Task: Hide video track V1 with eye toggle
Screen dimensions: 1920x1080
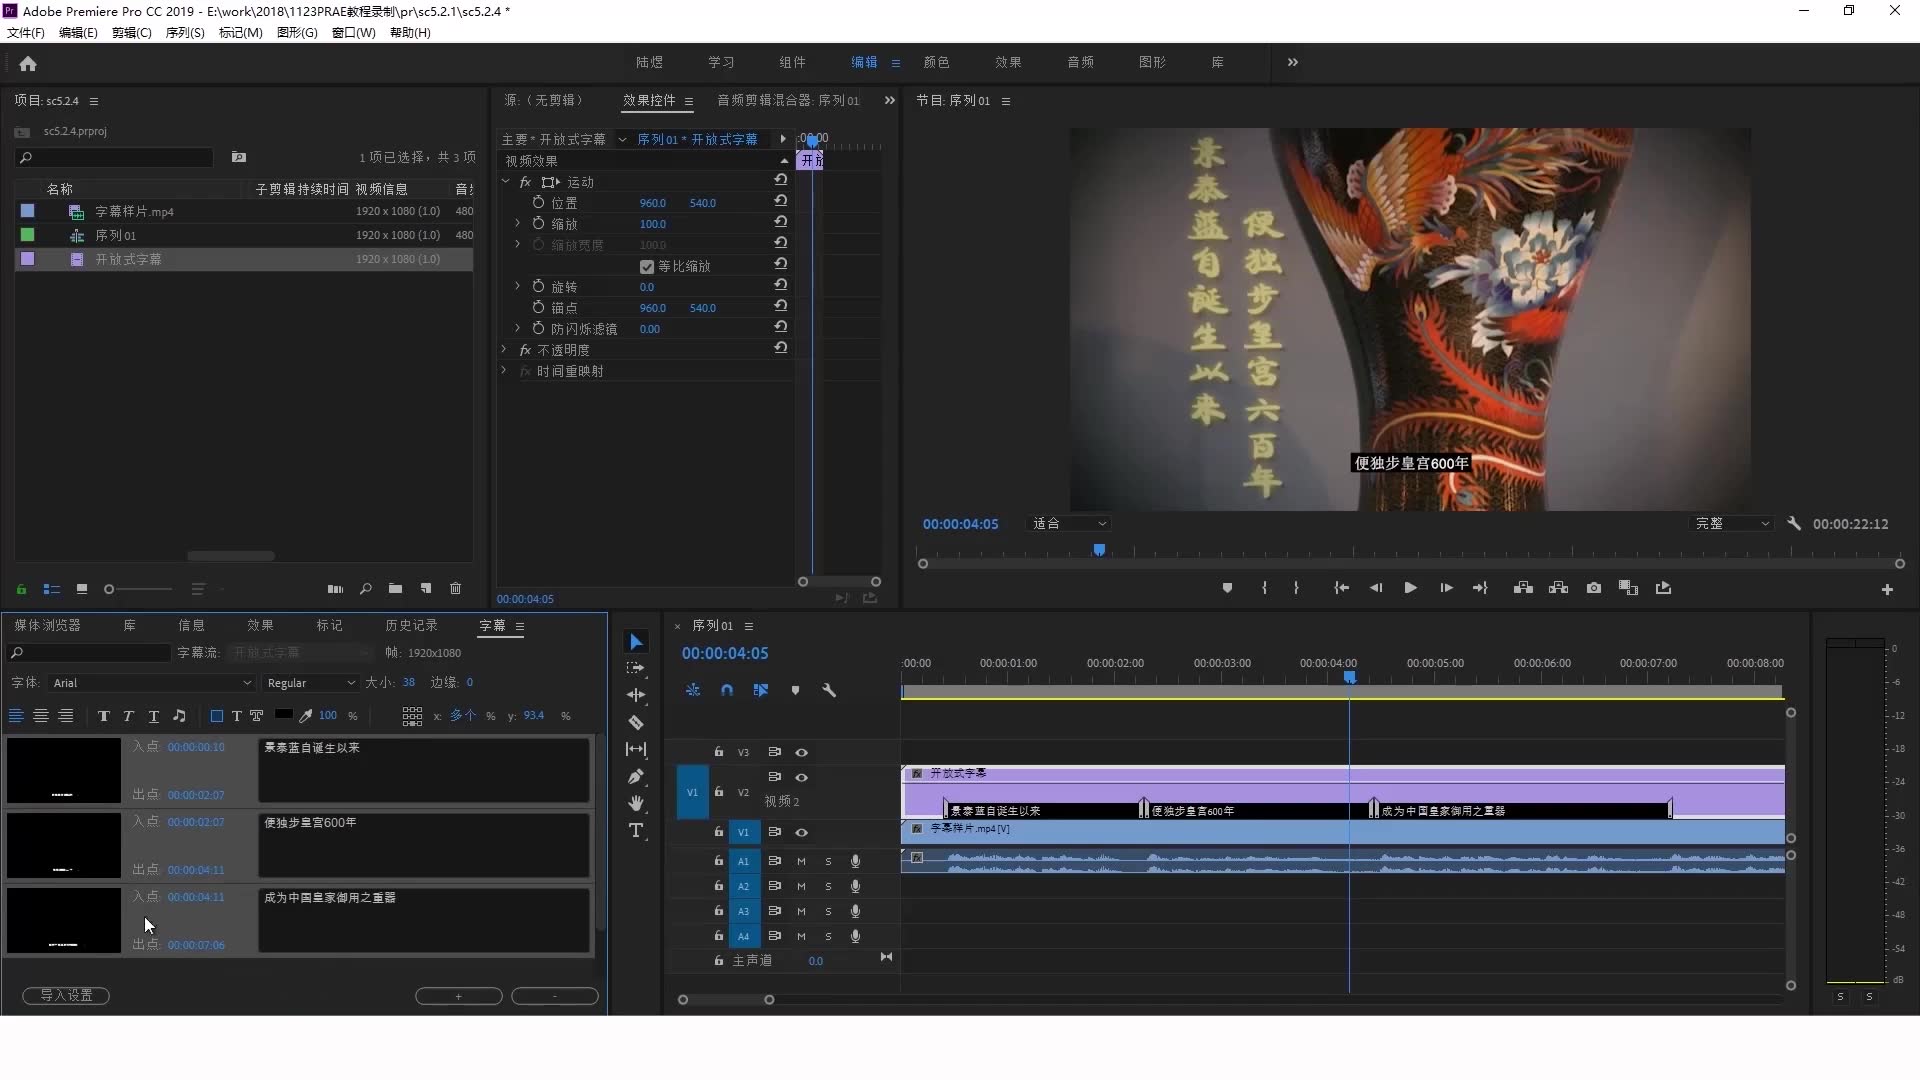Action: point(802,832)
